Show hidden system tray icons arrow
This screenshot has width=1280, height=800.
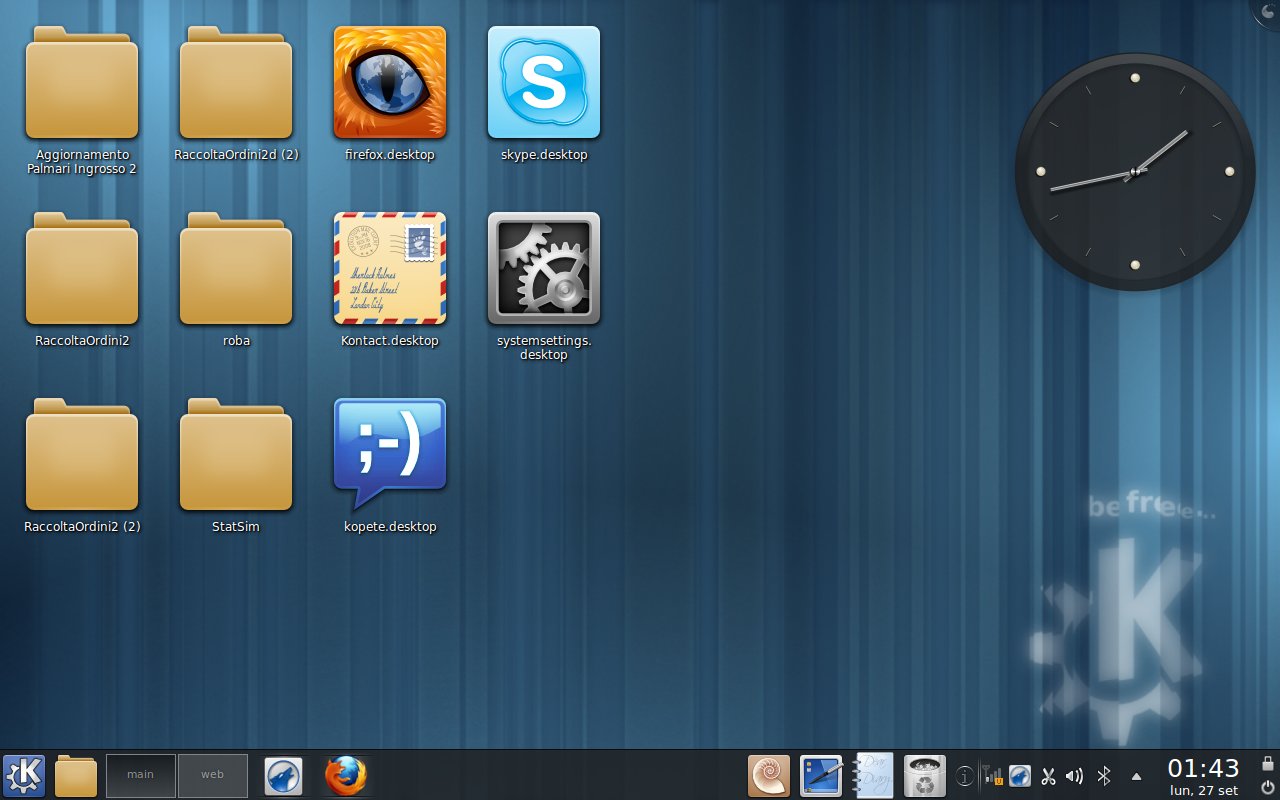tap(1136, 776)
